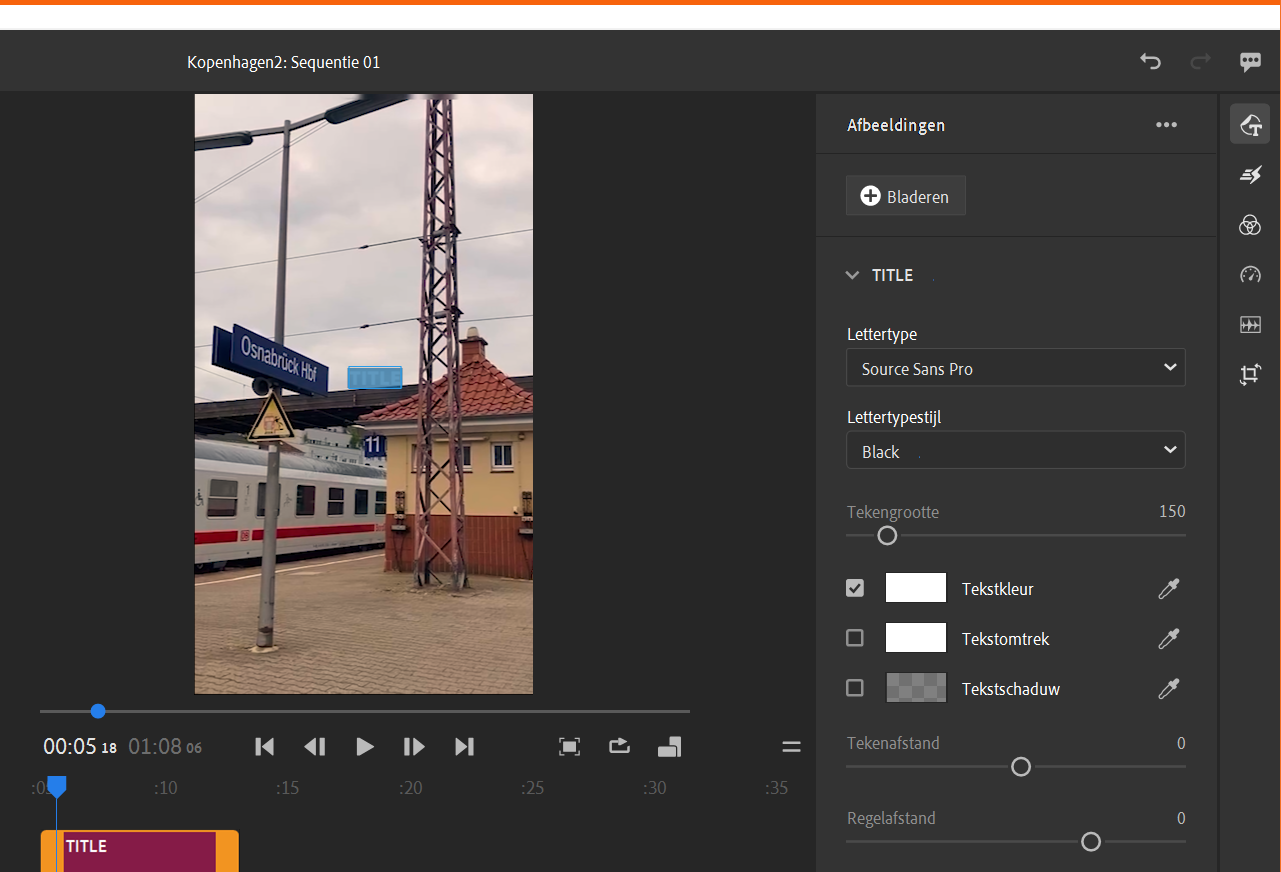Open the Color panel
Viewport: 1281px width, 872px height.
tap(1250, 225)
